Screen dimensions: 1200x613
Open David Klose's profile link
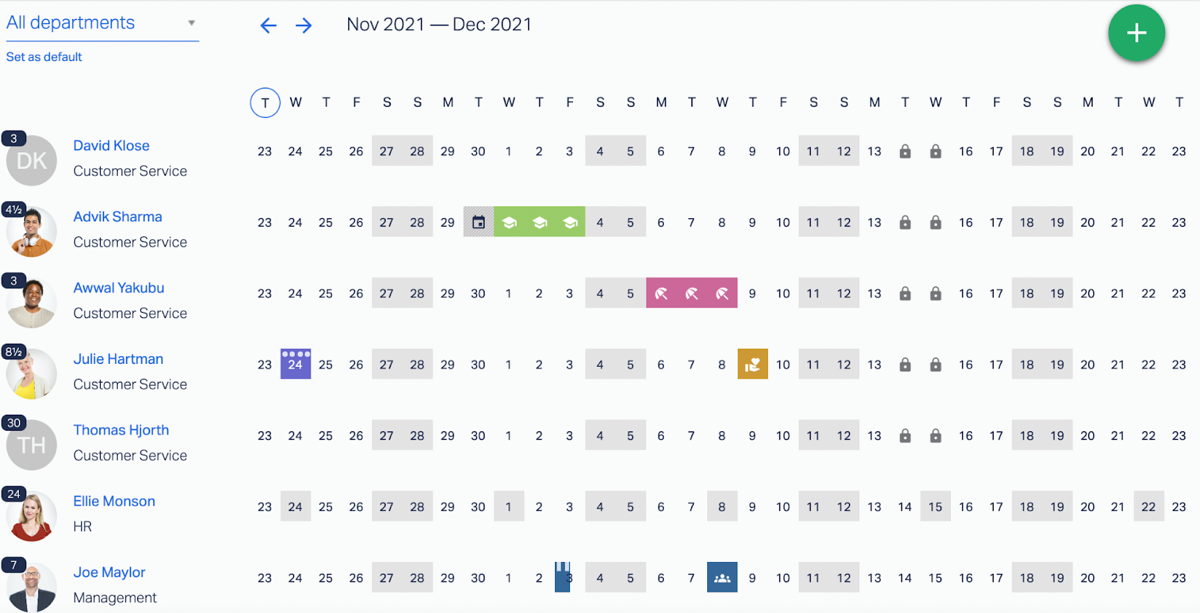[x=111, y=146]
